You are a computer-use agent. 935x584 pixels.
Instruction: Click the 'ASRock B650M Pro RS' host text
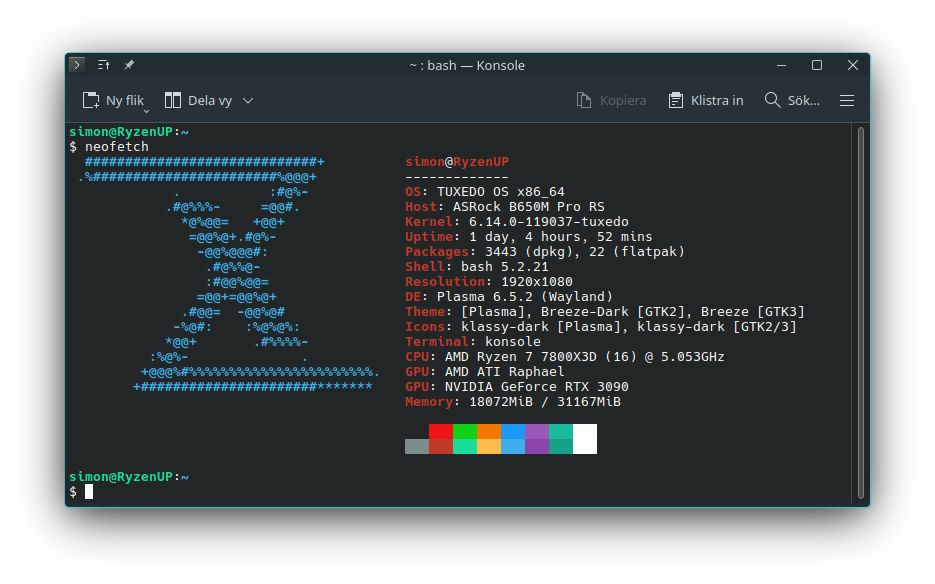click(x=529, y=206)
